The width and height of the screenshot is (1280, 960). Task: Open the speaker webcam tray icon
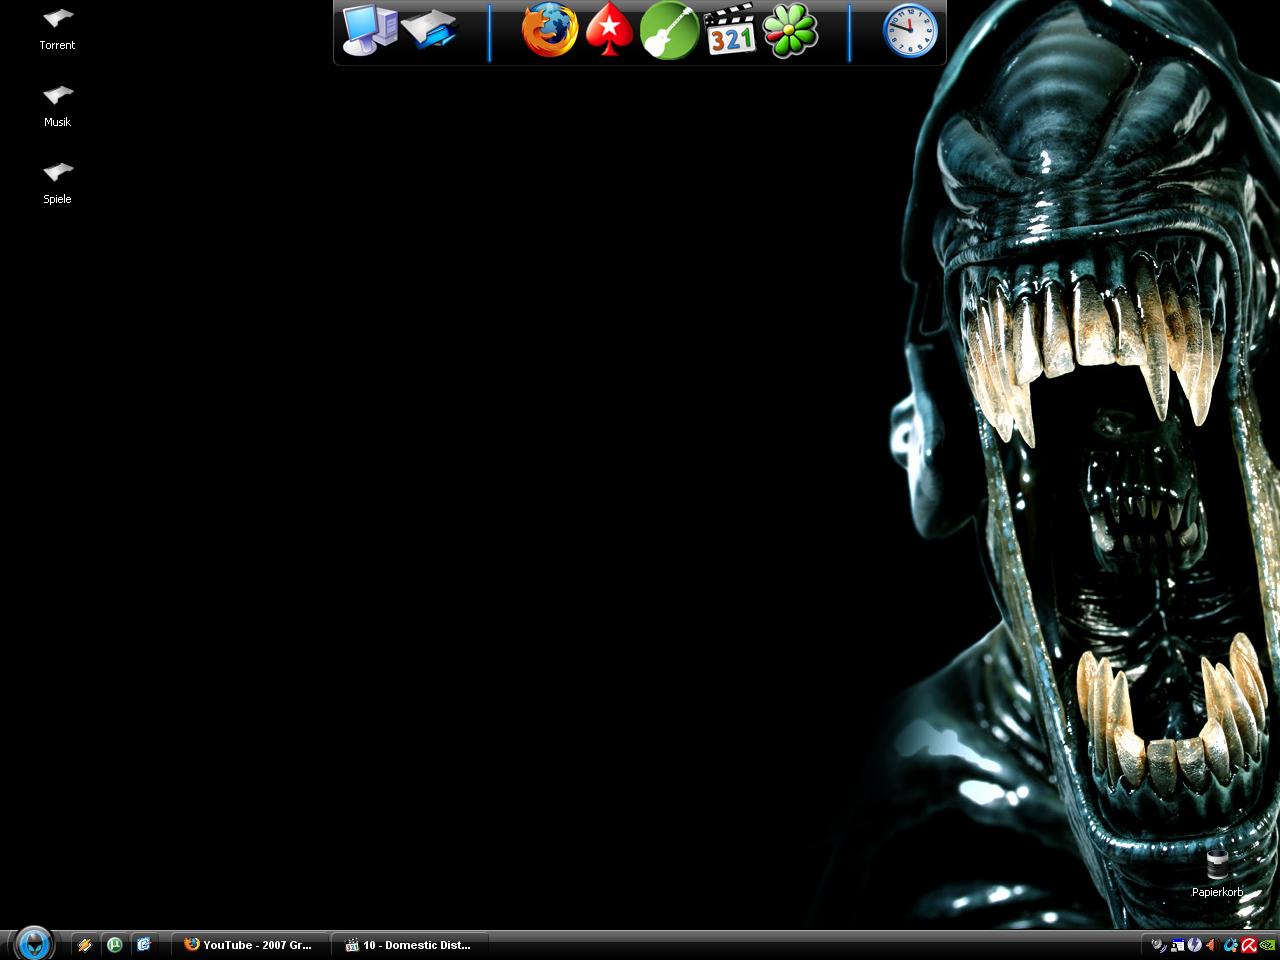click(x=1159, y=945)
